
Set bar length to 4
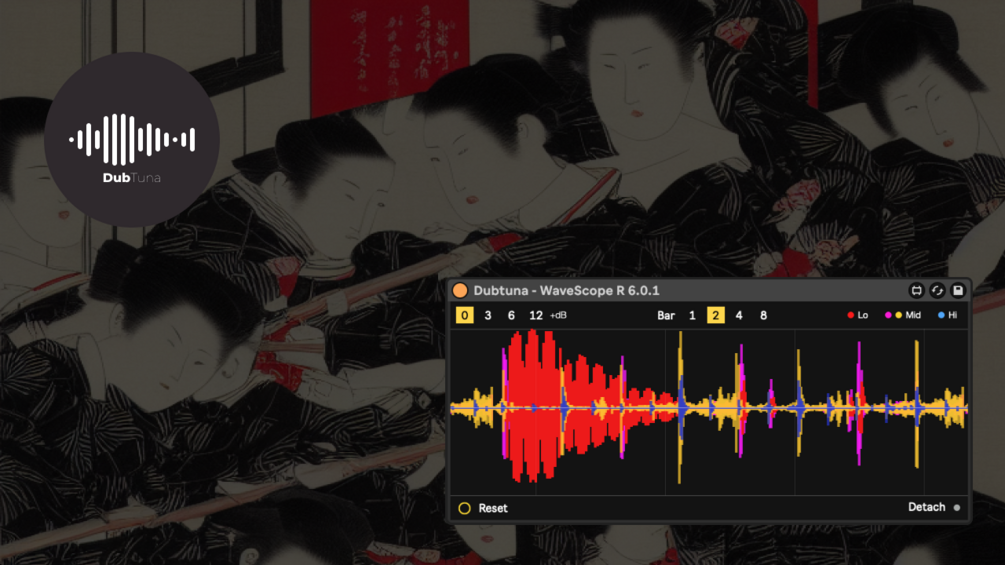pos(739,315)
